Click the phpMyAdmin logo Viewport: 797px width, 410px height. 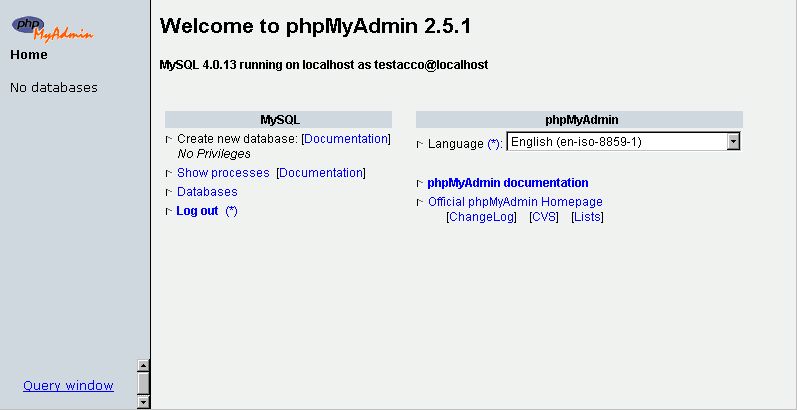52,28
